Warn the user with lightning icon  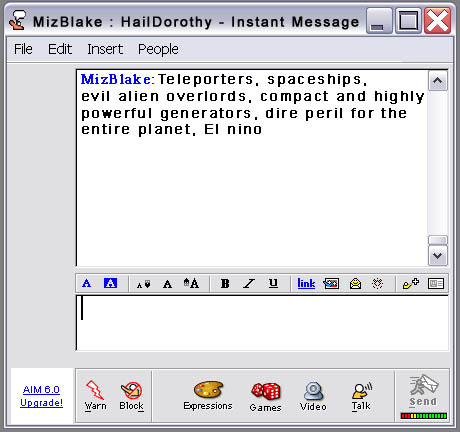(95, 396)
